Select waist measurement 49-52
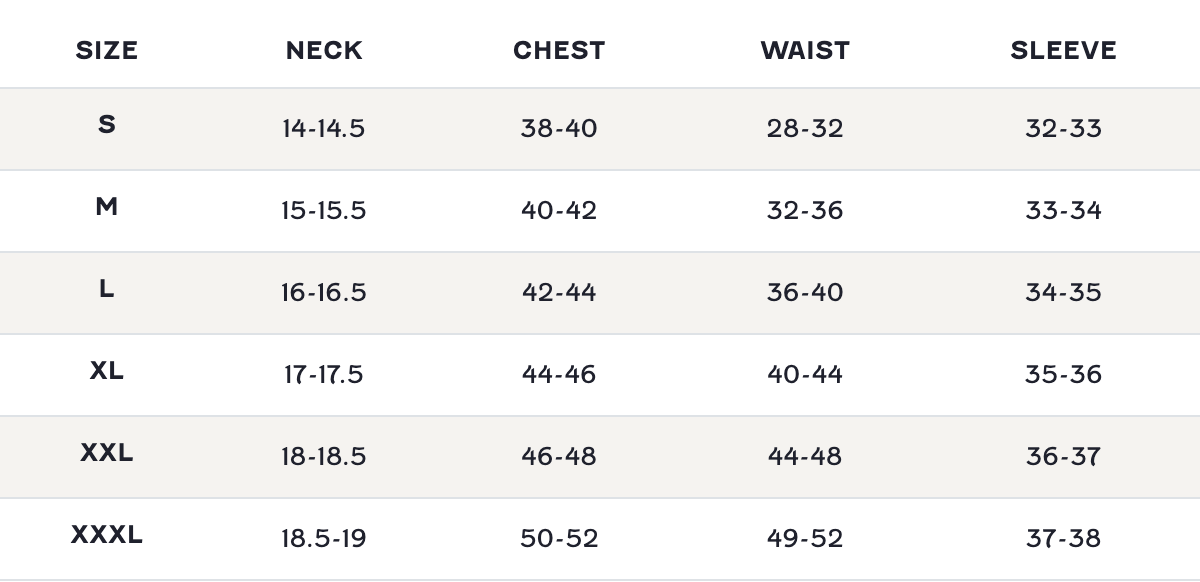Screen dimensions: 1200x582 pos(805,539)
